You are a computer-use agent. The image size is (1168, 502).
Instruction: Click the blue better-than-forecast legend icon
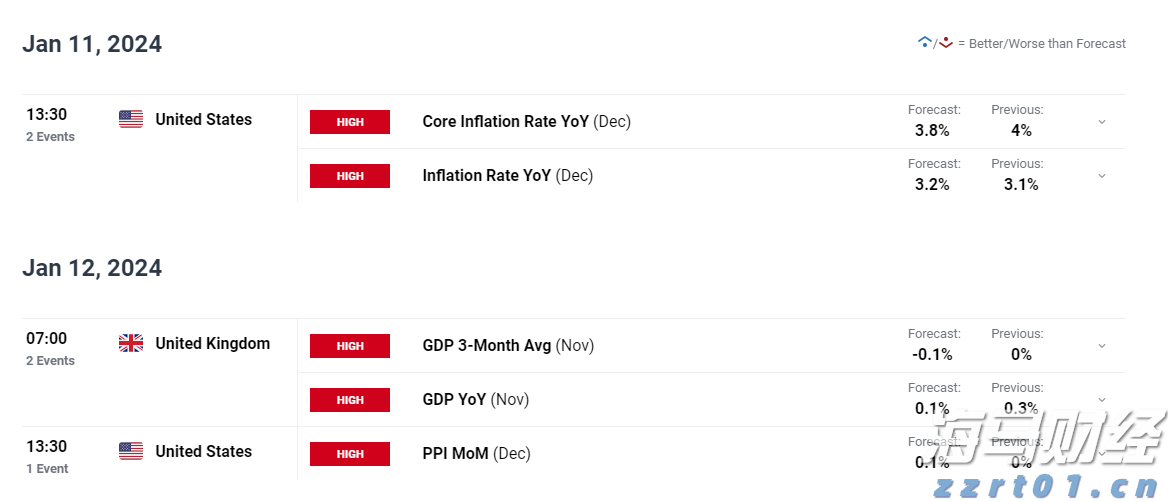pyautogui.click(x=924, y=42)
